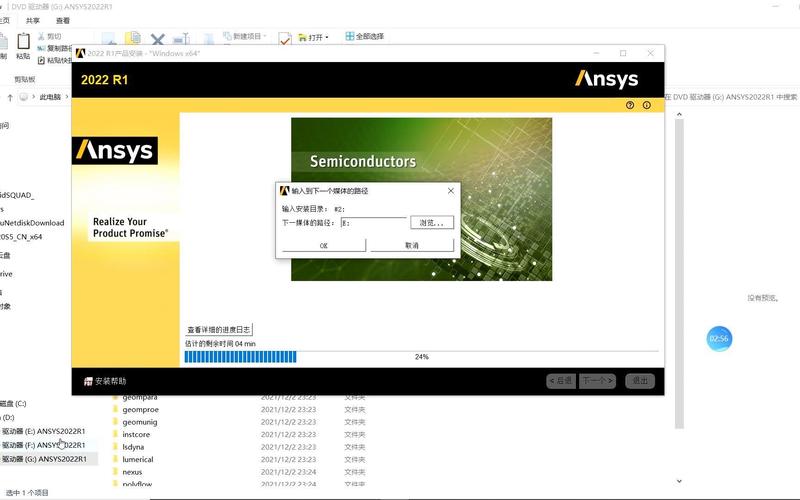Click the 文件夹 type cell for lsdyna
The image size is (800, 500).
coord(355,447)
